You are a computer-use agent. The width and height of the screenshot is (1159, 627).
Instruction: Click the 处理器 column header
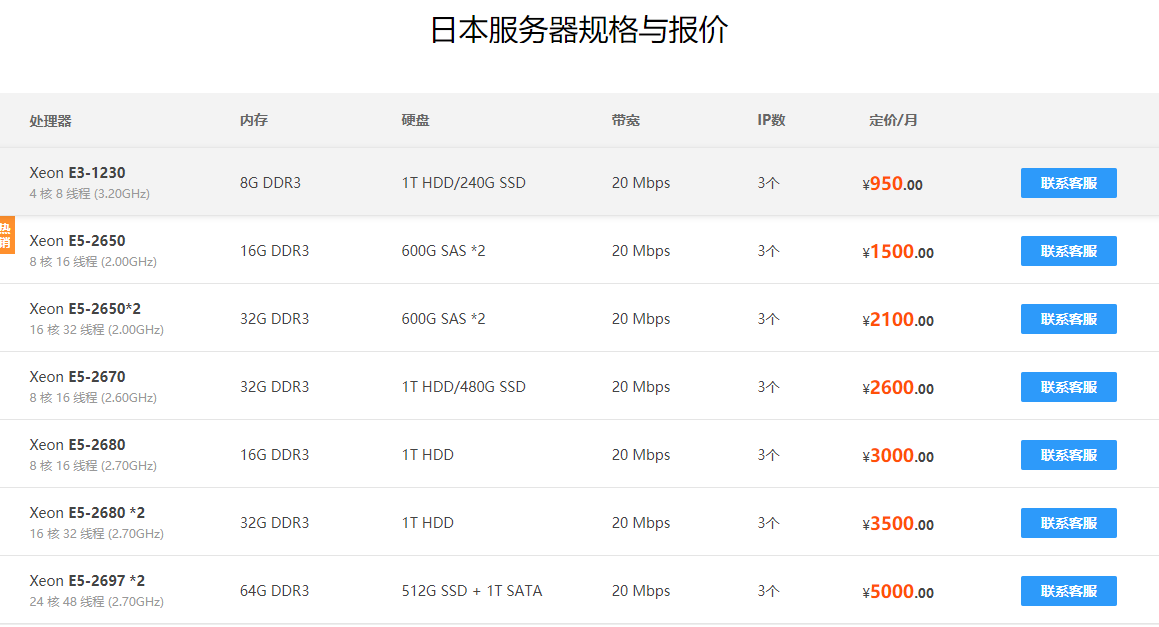tap(50, 121)
